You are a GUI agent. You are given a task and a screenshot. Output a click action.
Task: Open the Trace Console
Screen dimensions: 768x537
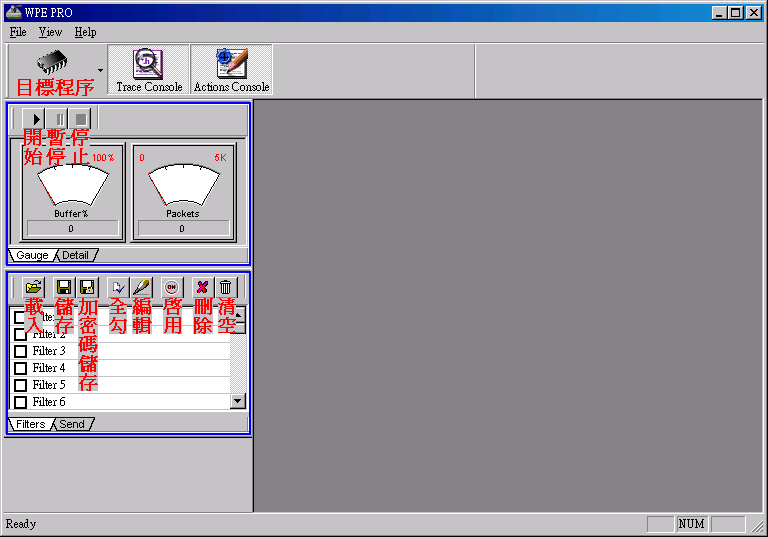149,70
